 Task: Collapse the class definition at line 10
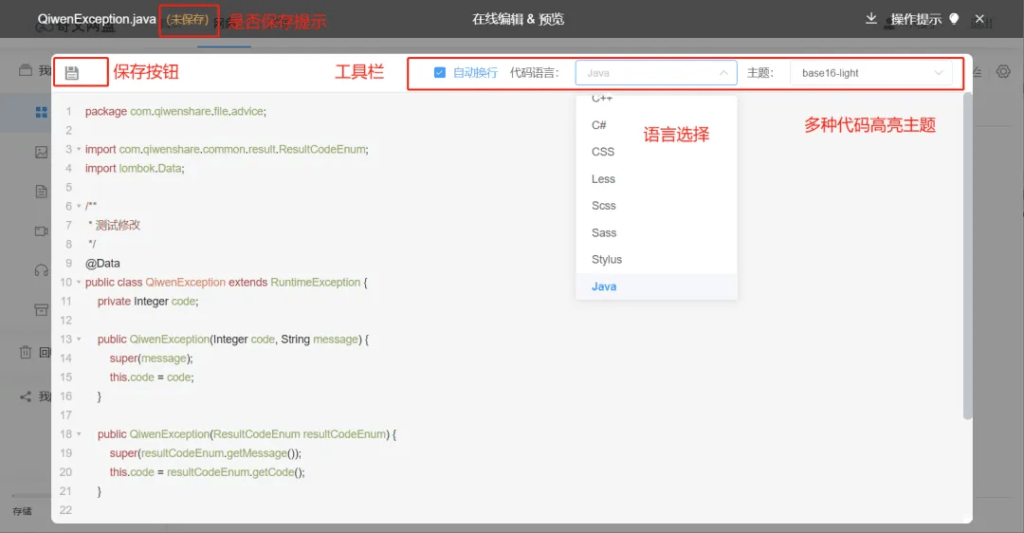[x=78, y=283]
